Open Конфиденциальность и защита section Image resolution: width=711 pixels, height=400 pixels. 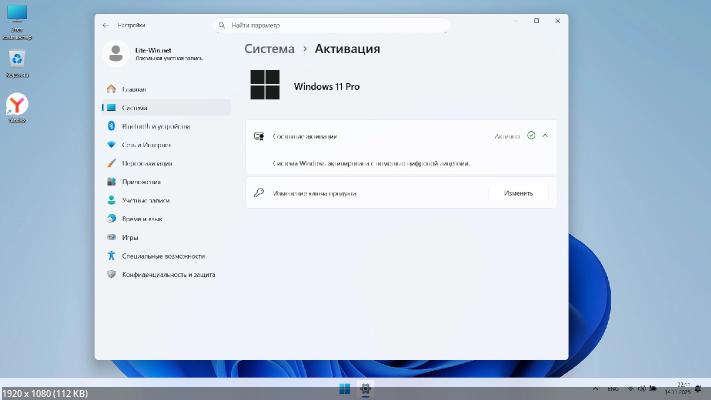coord(168,274)
